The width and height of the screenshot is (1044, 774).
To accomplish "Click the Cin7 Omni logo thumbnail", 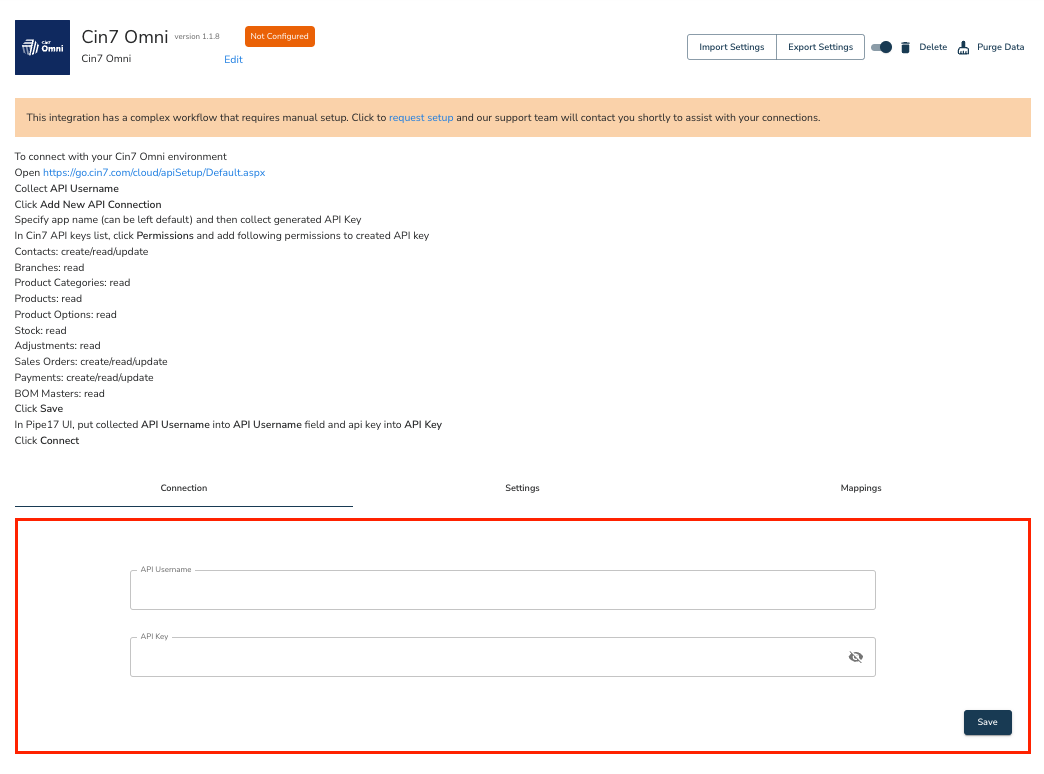I will [43, 47].
